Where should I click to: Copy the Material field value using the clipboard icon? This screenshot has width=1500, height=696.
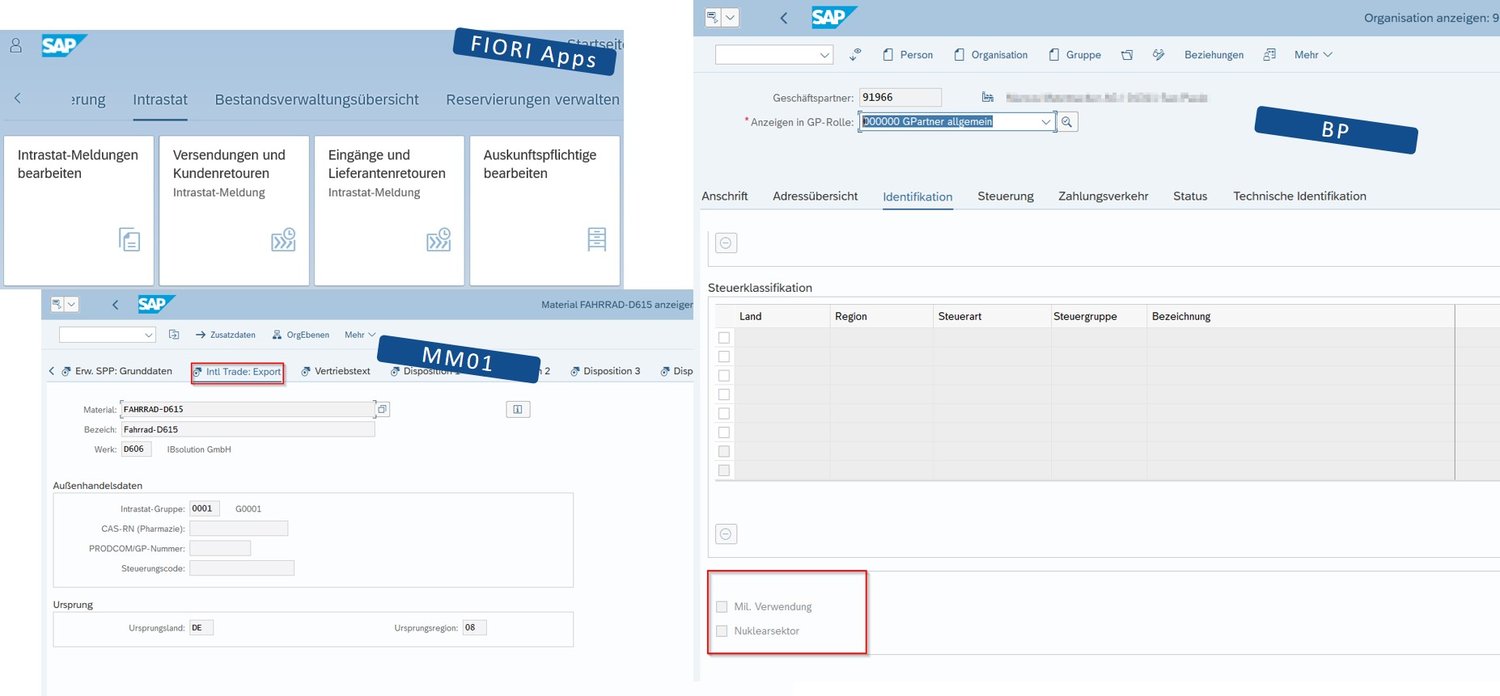[382, 409]
